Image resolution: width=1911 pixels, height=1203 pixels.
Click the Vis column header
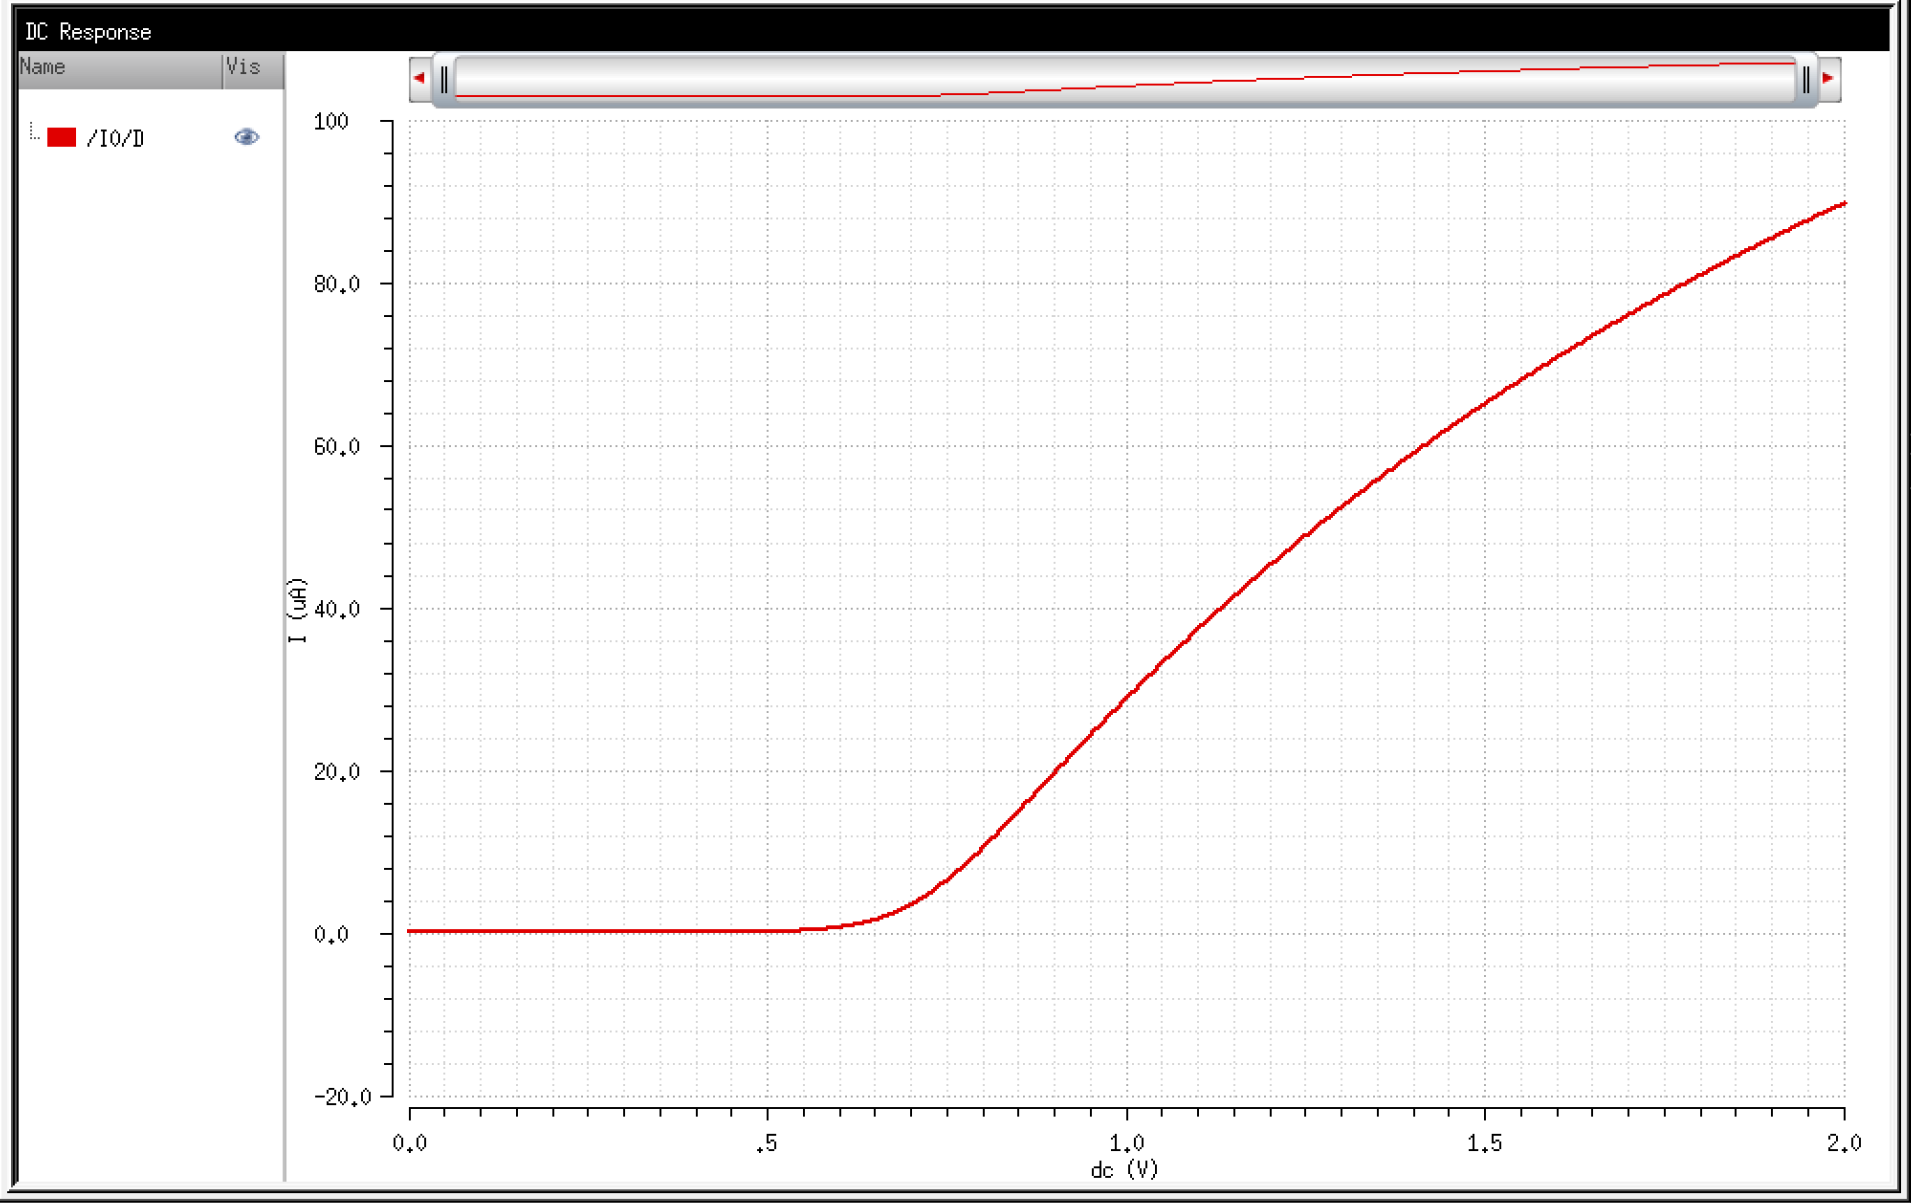(x=253, y=69)
